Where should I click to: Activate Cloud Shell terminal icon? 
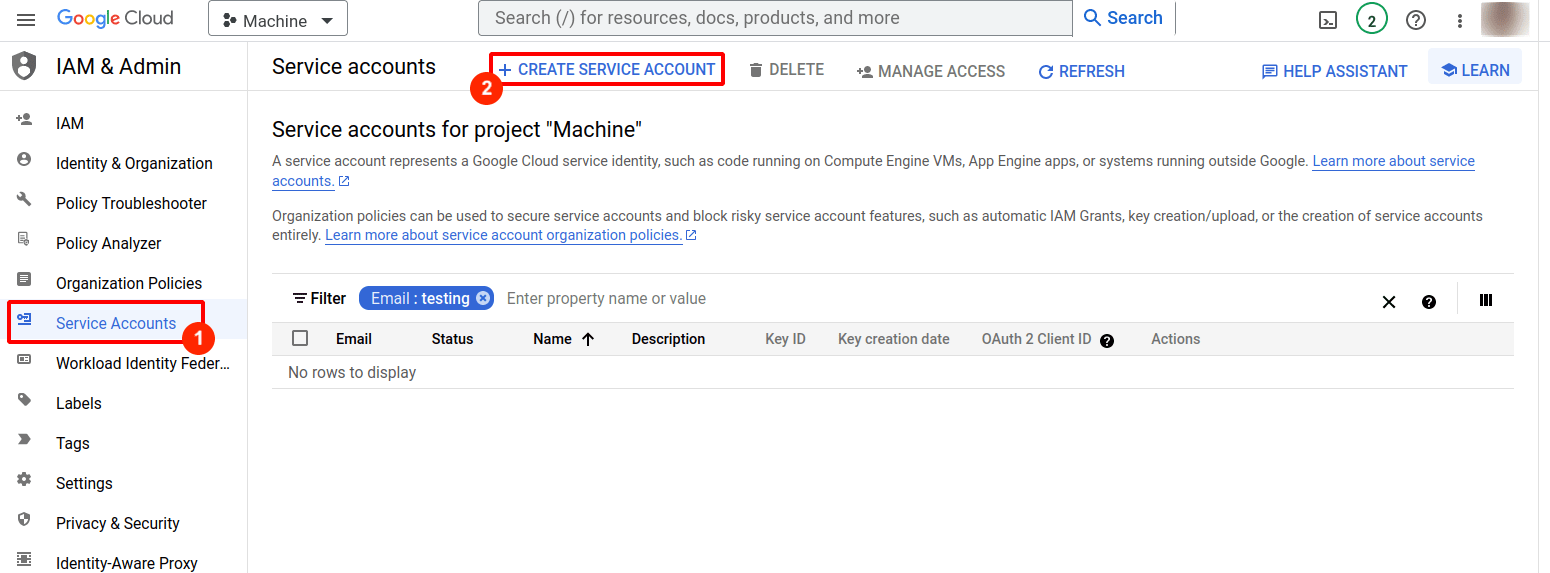[x=1328, y=20]
